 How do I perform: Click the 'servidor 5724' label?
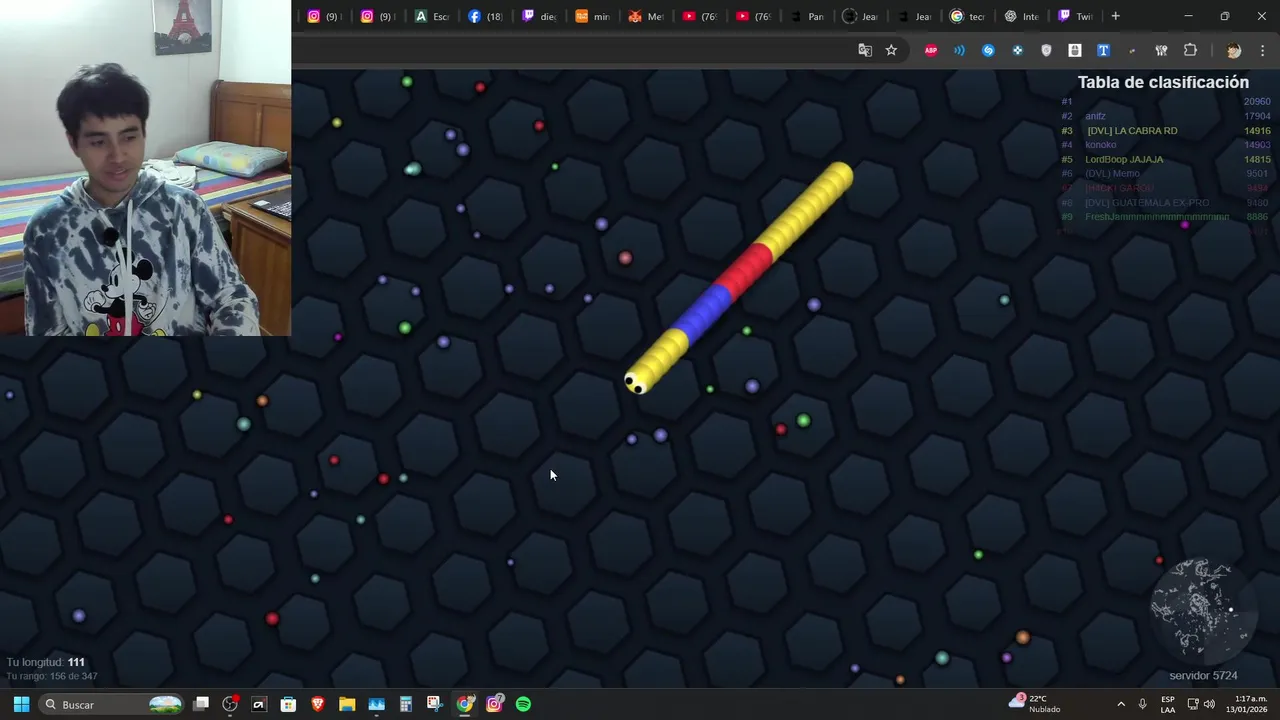[x=1203, y=676]
